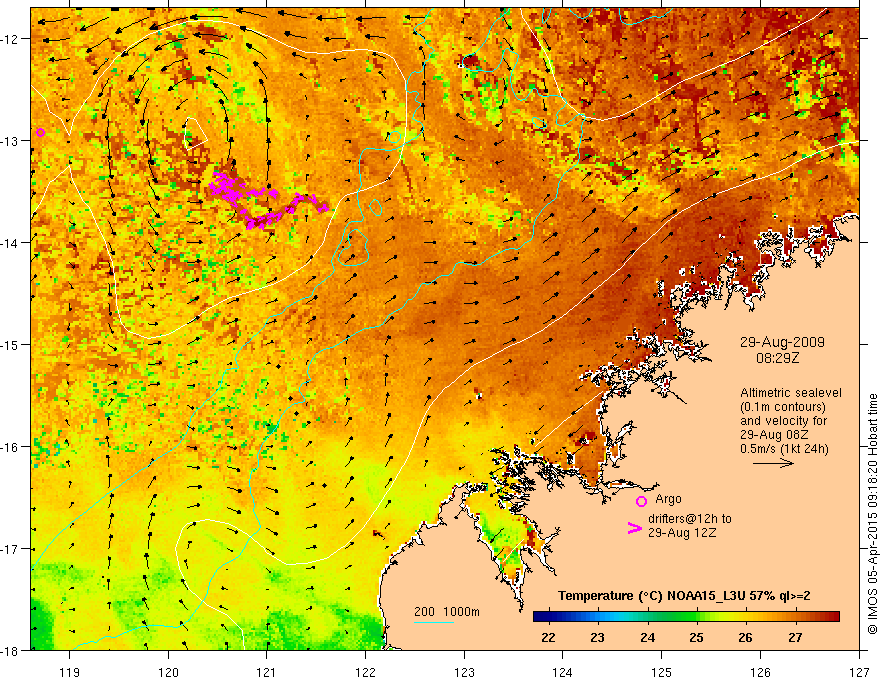The width and height of the screenshot is (880, 680).
Task: Click latitude axis label -18
Action: point(10,650)
